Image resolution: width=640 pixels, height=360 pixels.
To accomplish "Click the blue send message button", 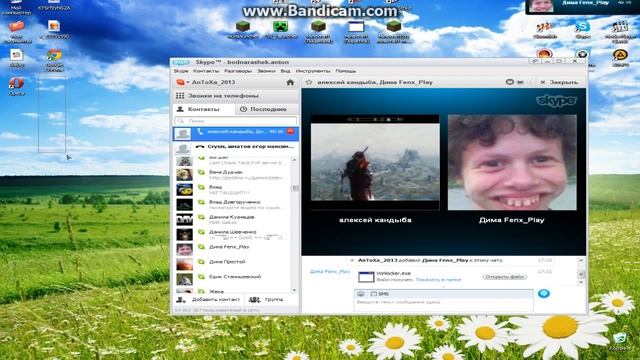I will (544, 293).
